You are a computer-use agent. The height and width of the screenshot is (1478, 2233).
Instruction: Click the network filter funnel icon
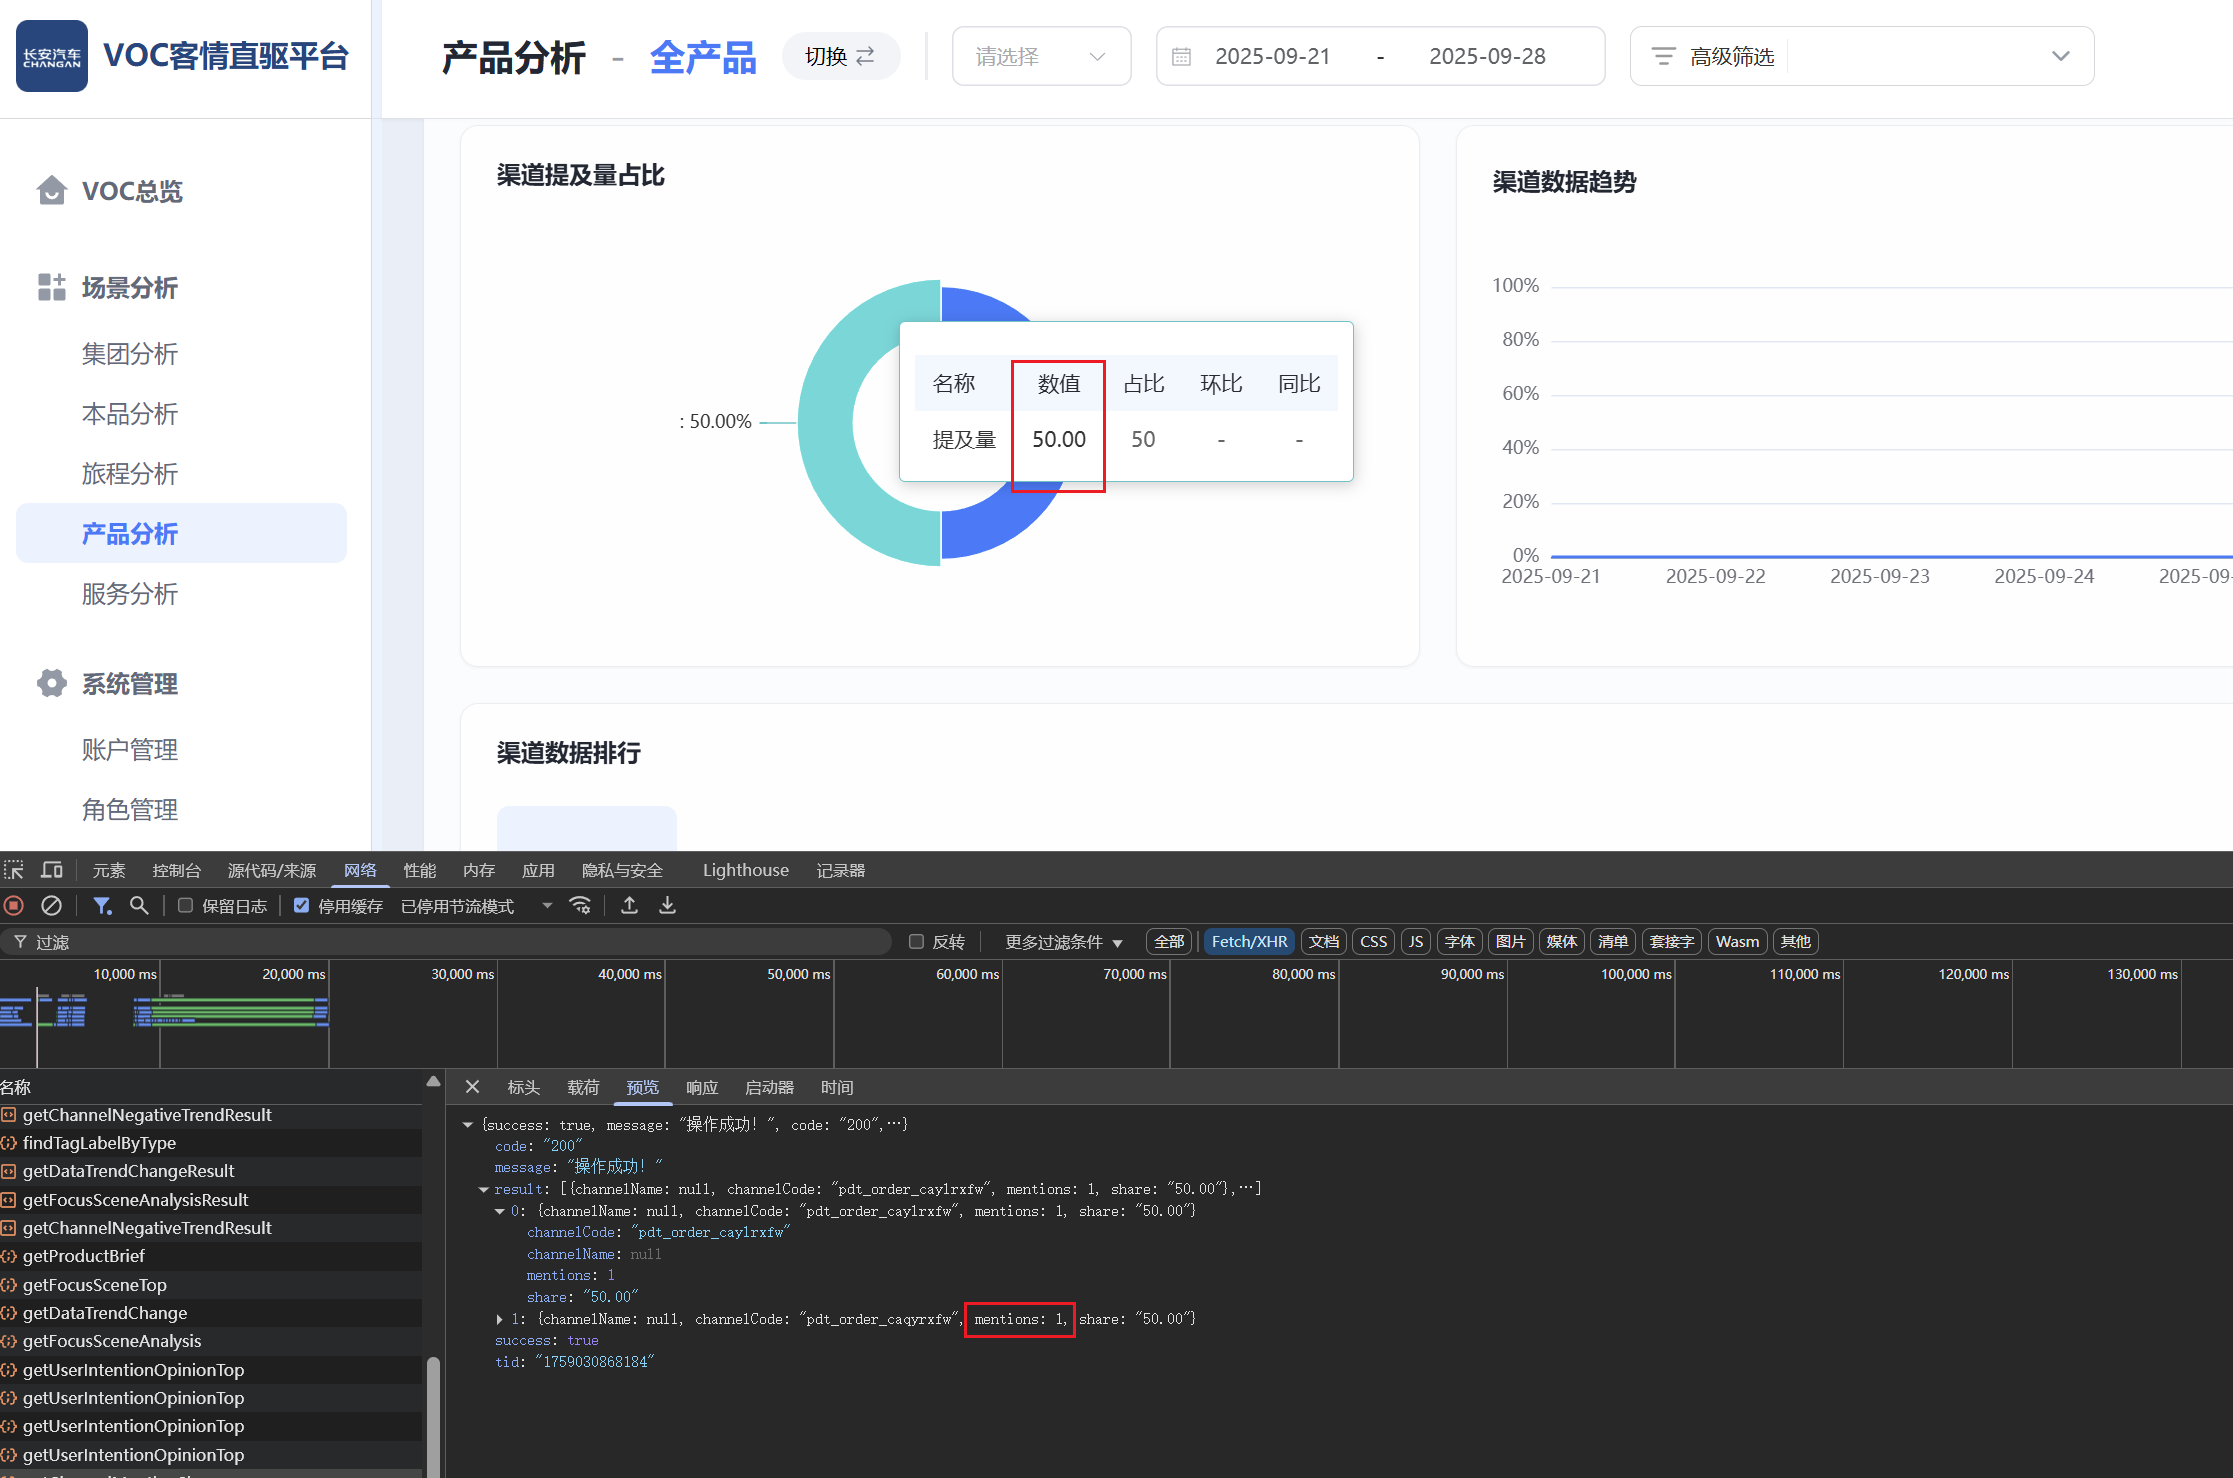102,906
